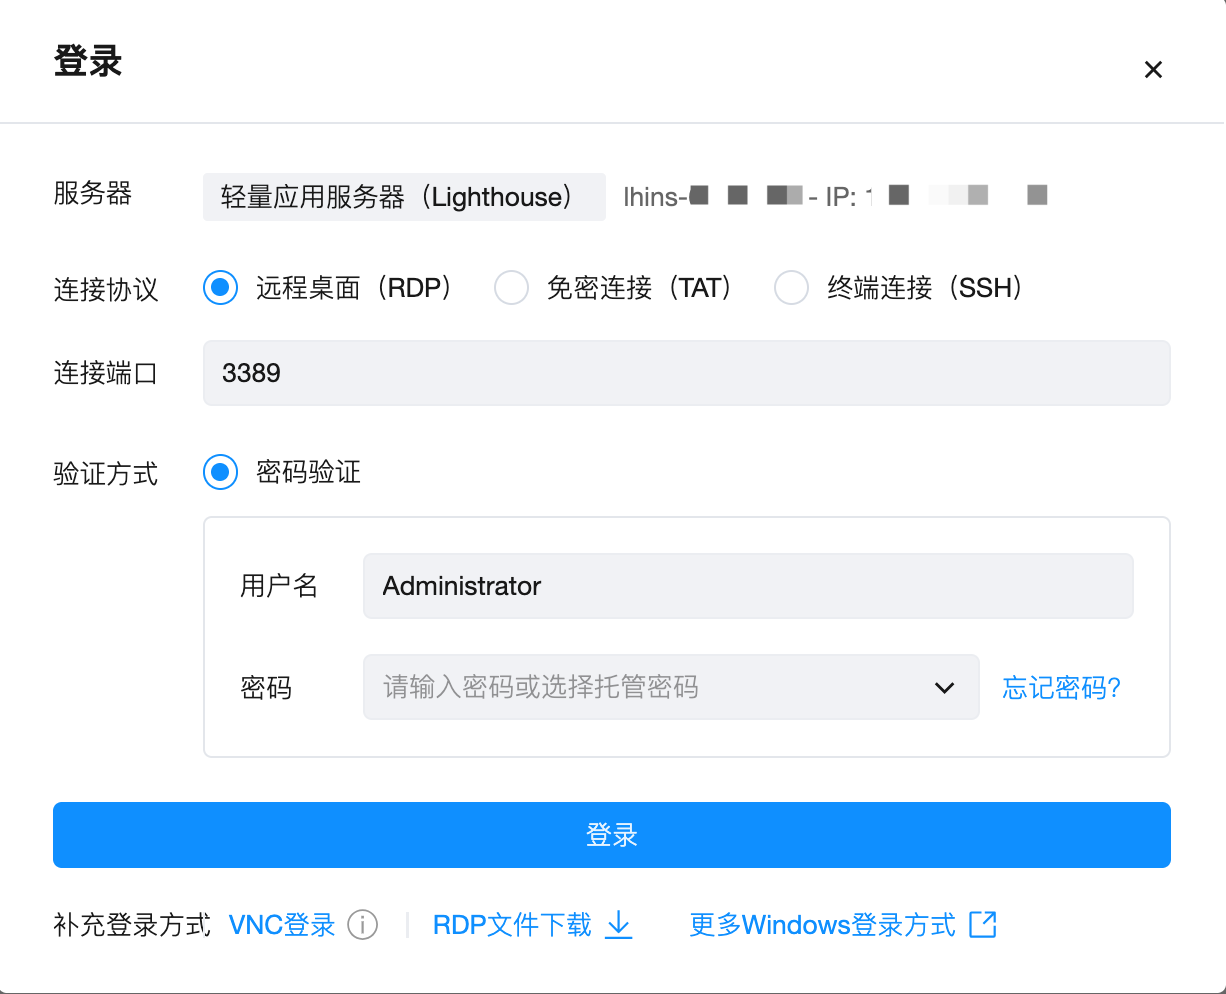This screenshot has height=994, width=1226.
Task: Click the 连接协议 label
Action: point(106,290)
